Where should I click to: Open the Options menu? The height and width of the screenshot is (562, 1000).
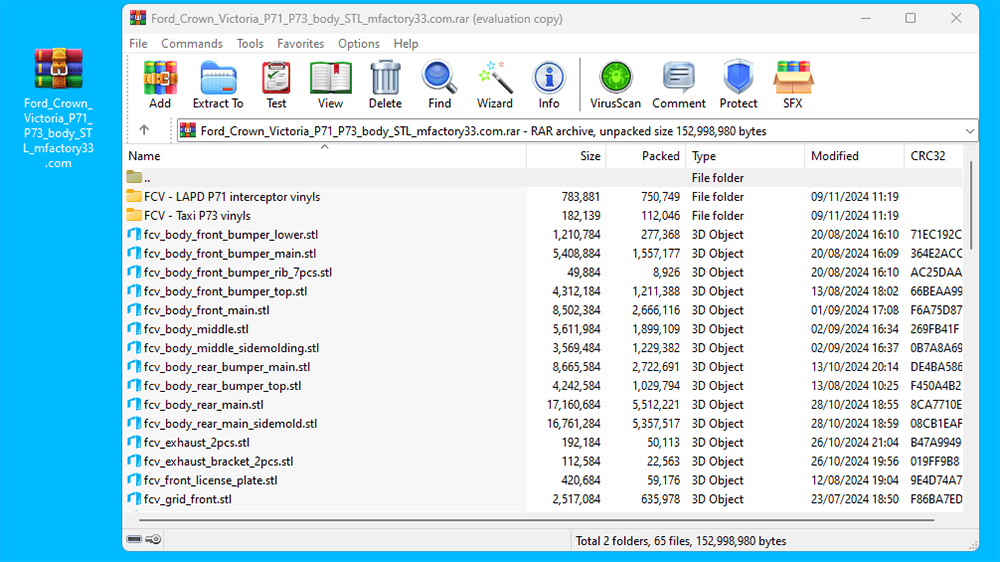tap(358, 43)
